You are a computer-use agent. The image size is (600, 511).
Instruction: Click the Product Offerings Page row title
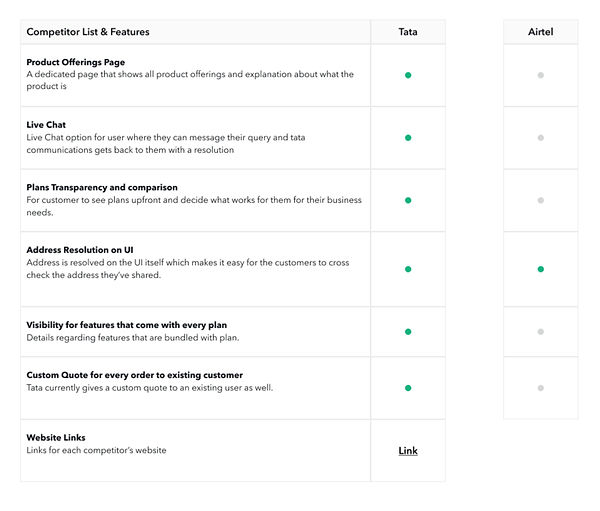75,62
